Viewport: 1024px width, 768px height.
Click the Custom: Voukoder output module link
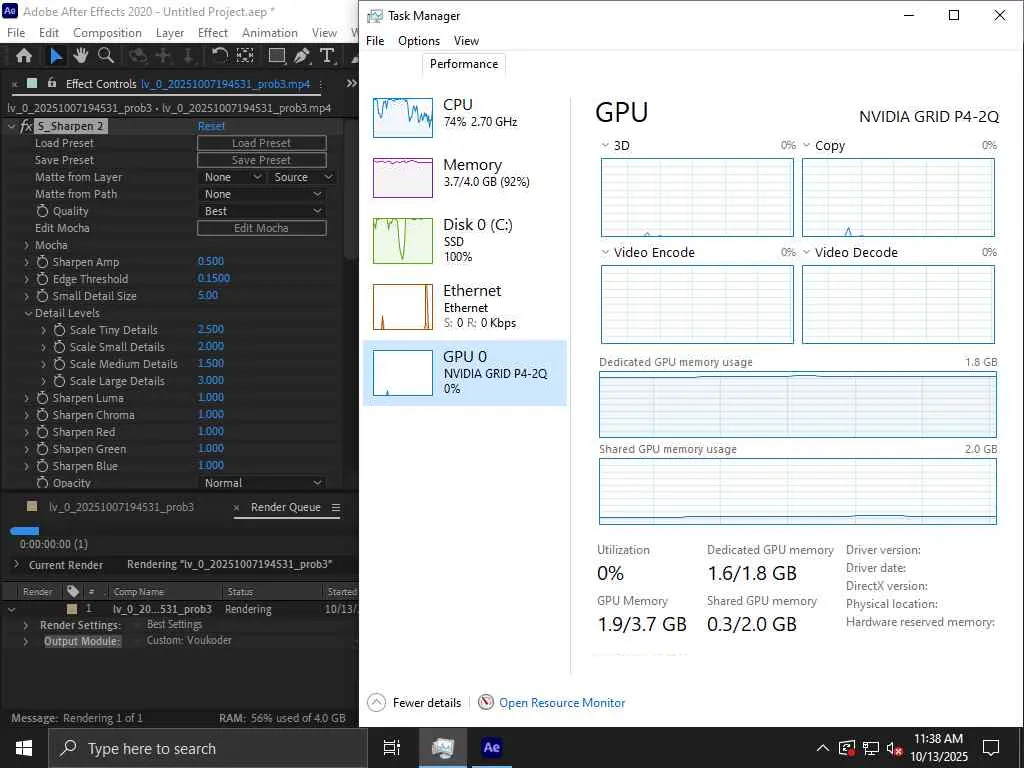189,641
